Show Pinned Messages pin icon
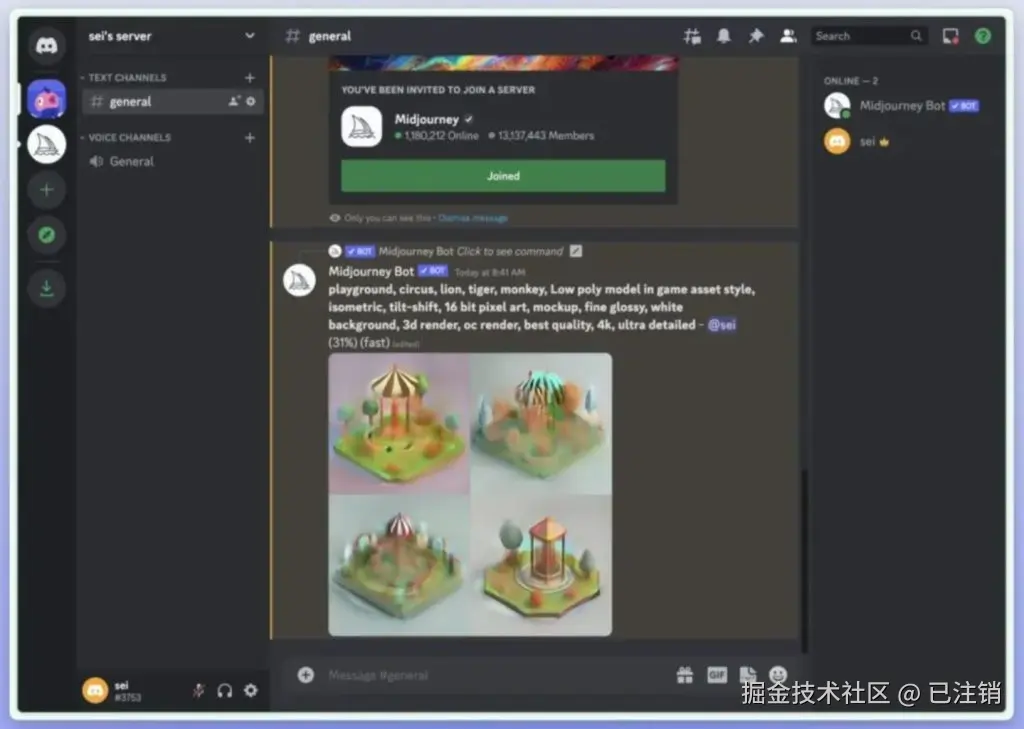The width and height of the screenshot is (1024, 729). click(x=756, y=36)
